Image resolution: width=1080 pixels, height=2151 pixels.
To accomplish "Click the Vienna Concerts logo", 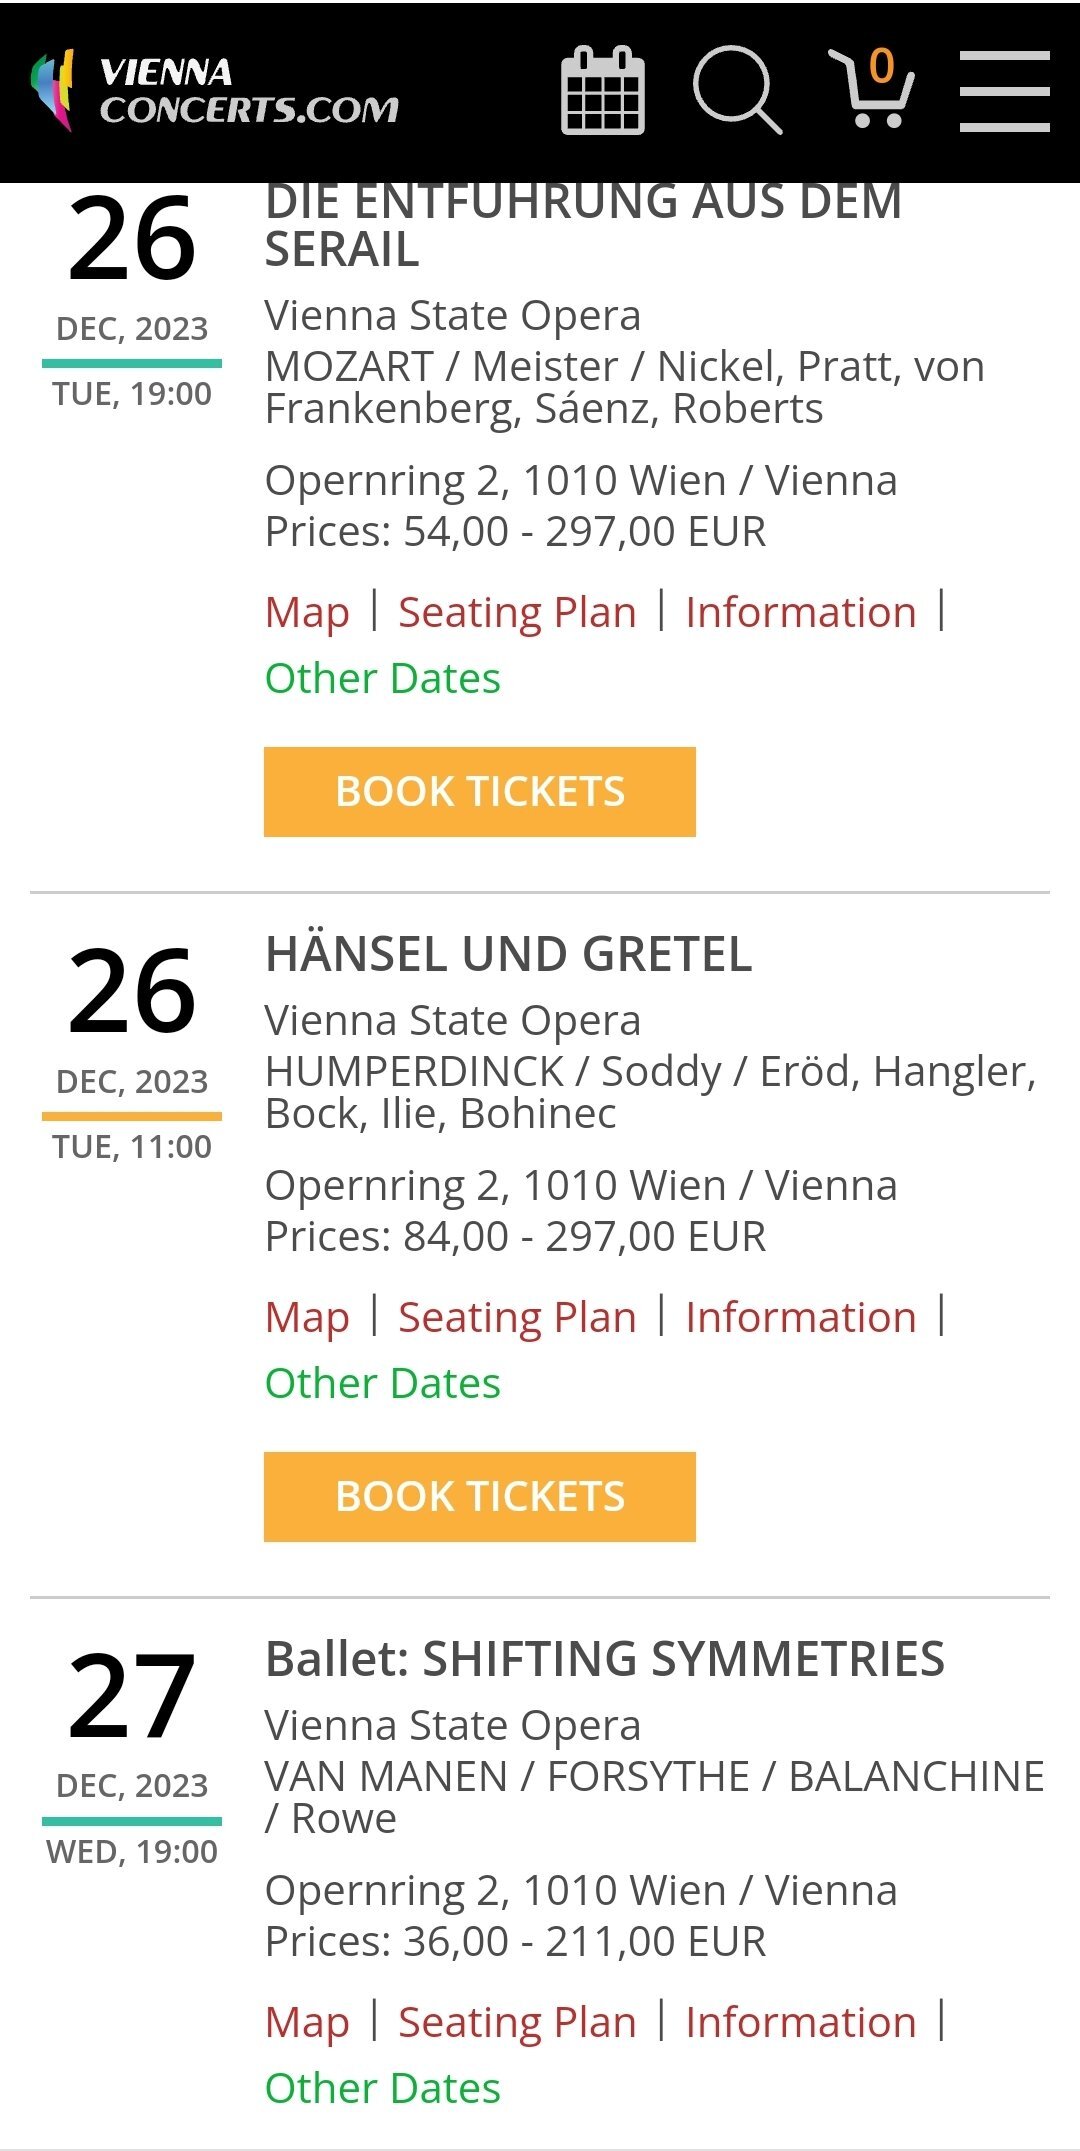I will pyautogui.click(x=215, y=90).
